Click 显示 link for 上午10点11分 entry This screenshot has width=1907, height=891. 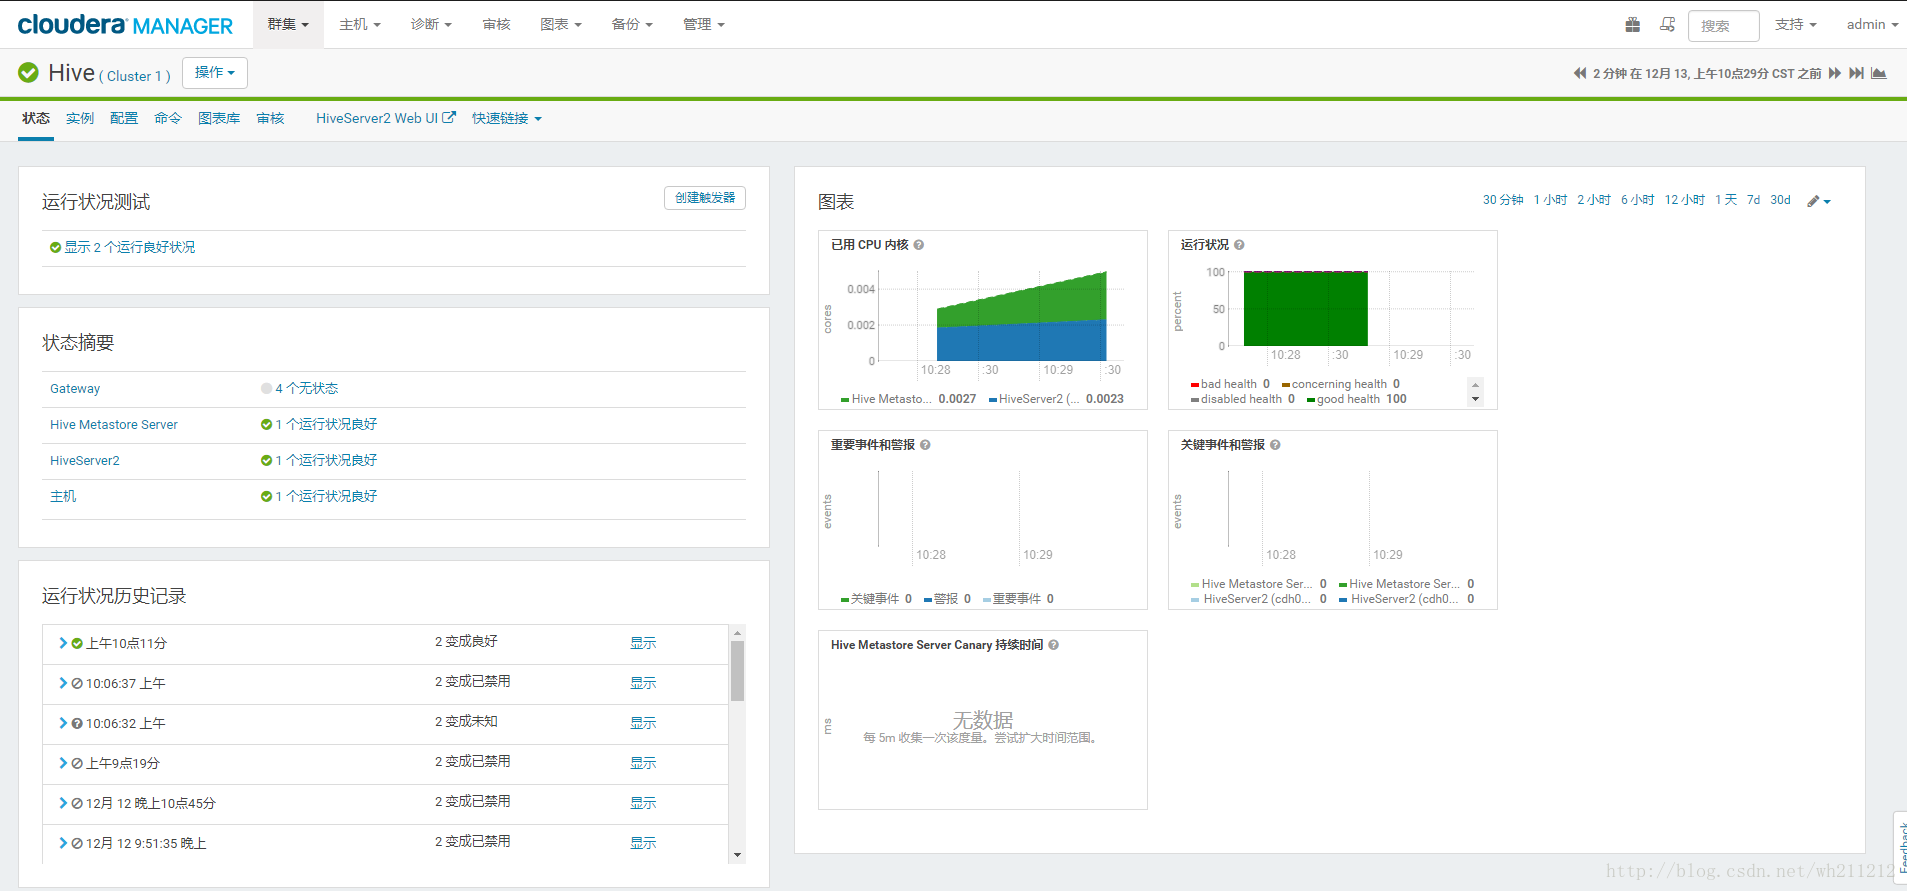[643, 643]
